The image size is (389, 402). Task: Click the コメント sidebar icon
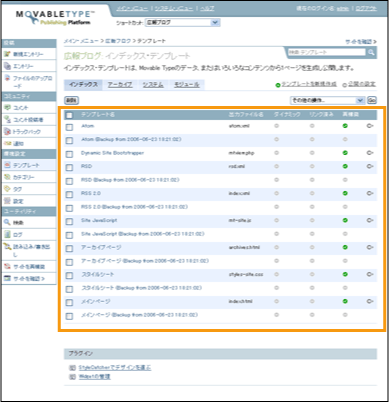(7, 108)
